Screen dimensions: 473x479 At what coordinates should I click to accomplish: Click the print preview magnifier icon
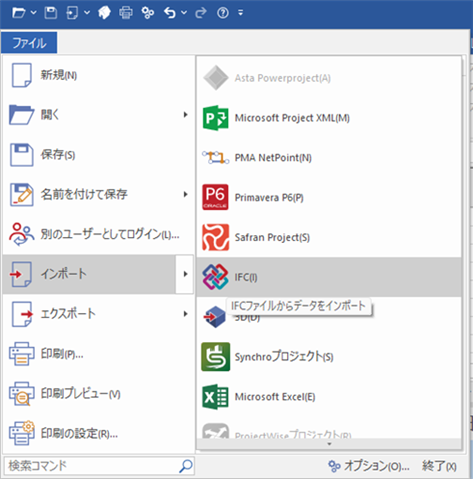(22, 394)
